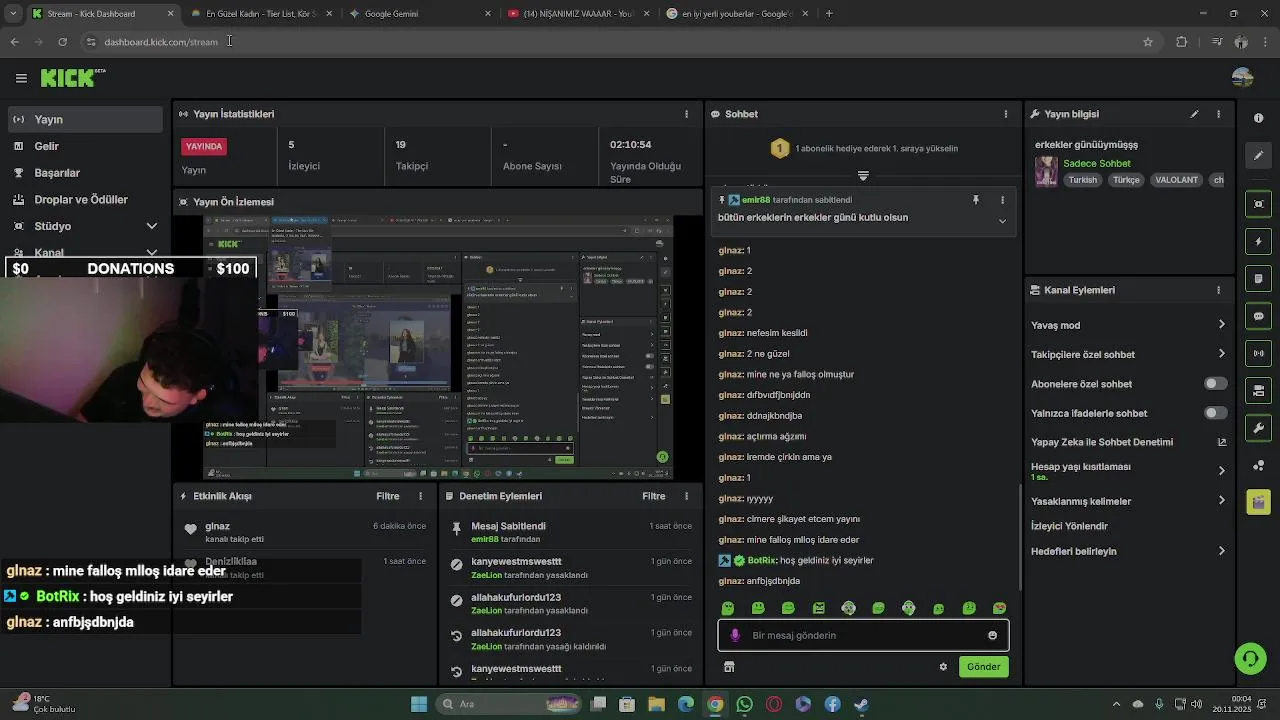
Task: Open File Explorer from the taskbar
Action: pos(656,704)
